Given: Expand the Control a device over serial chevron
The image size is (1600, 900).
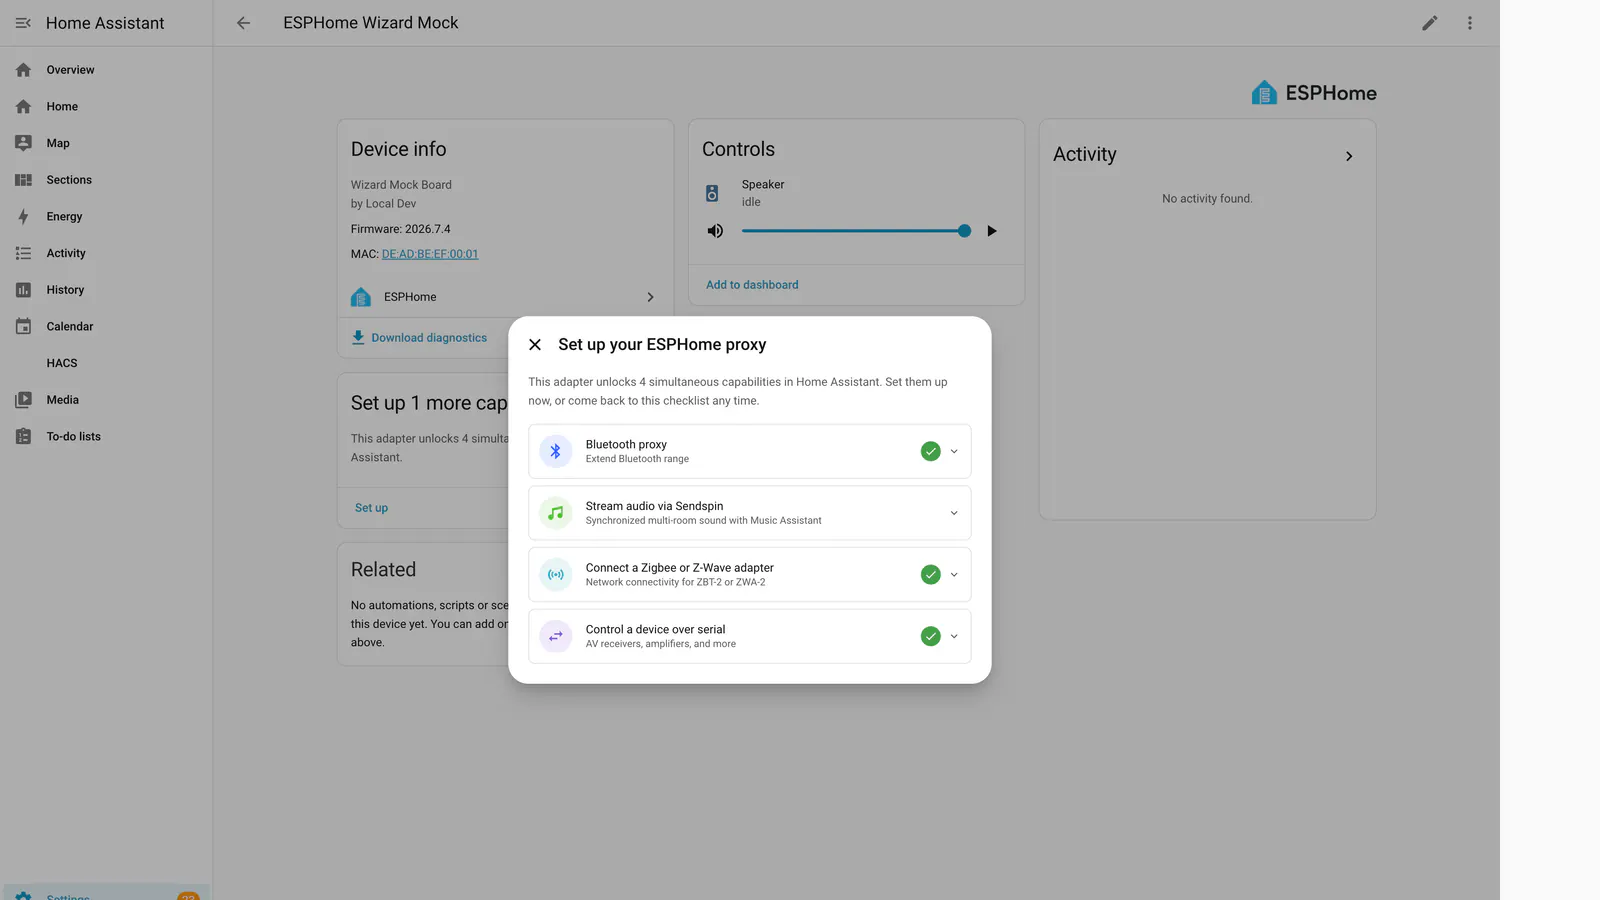Looking at the screenshot, I should tap(954, 636).
